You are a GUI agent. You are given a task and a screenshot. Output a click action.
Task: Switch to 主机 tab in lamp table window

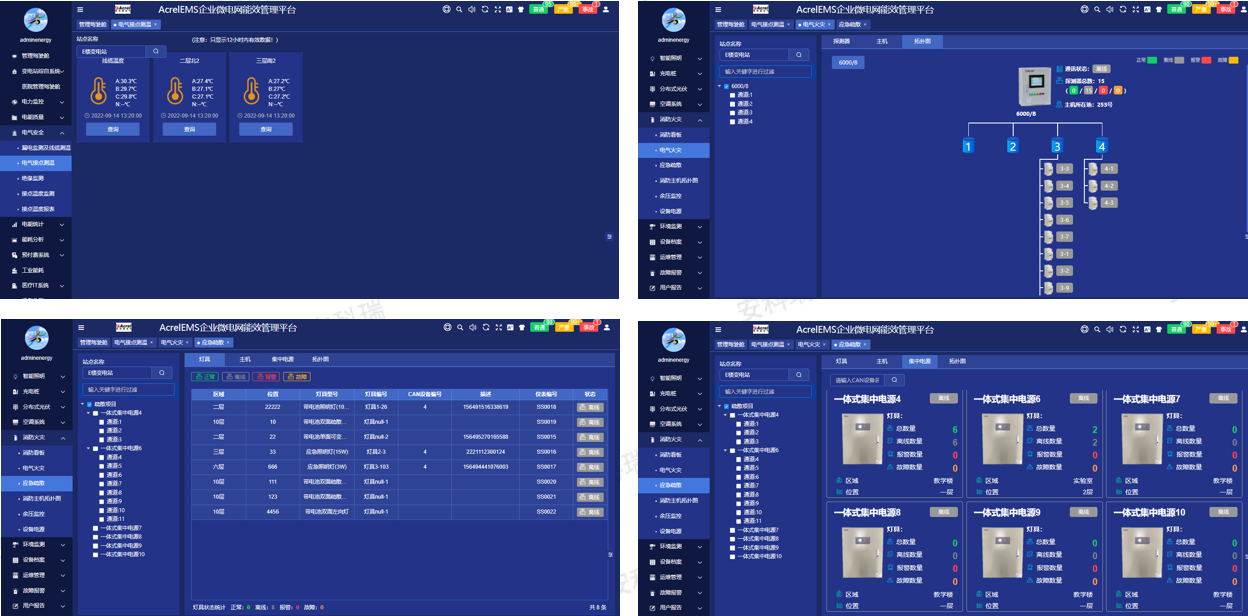tap(245, 359)
